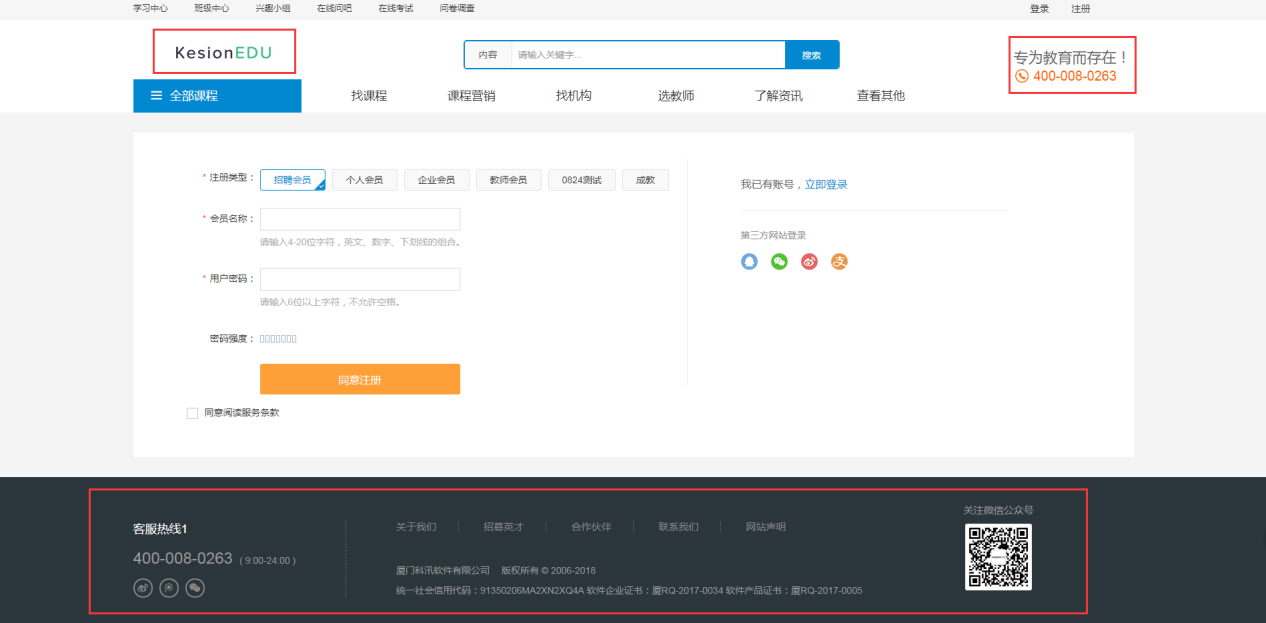This screenshot has width=1266, height=623.
Task: Open the 内容 search type dropdown
Action: [x=488, y=55]
